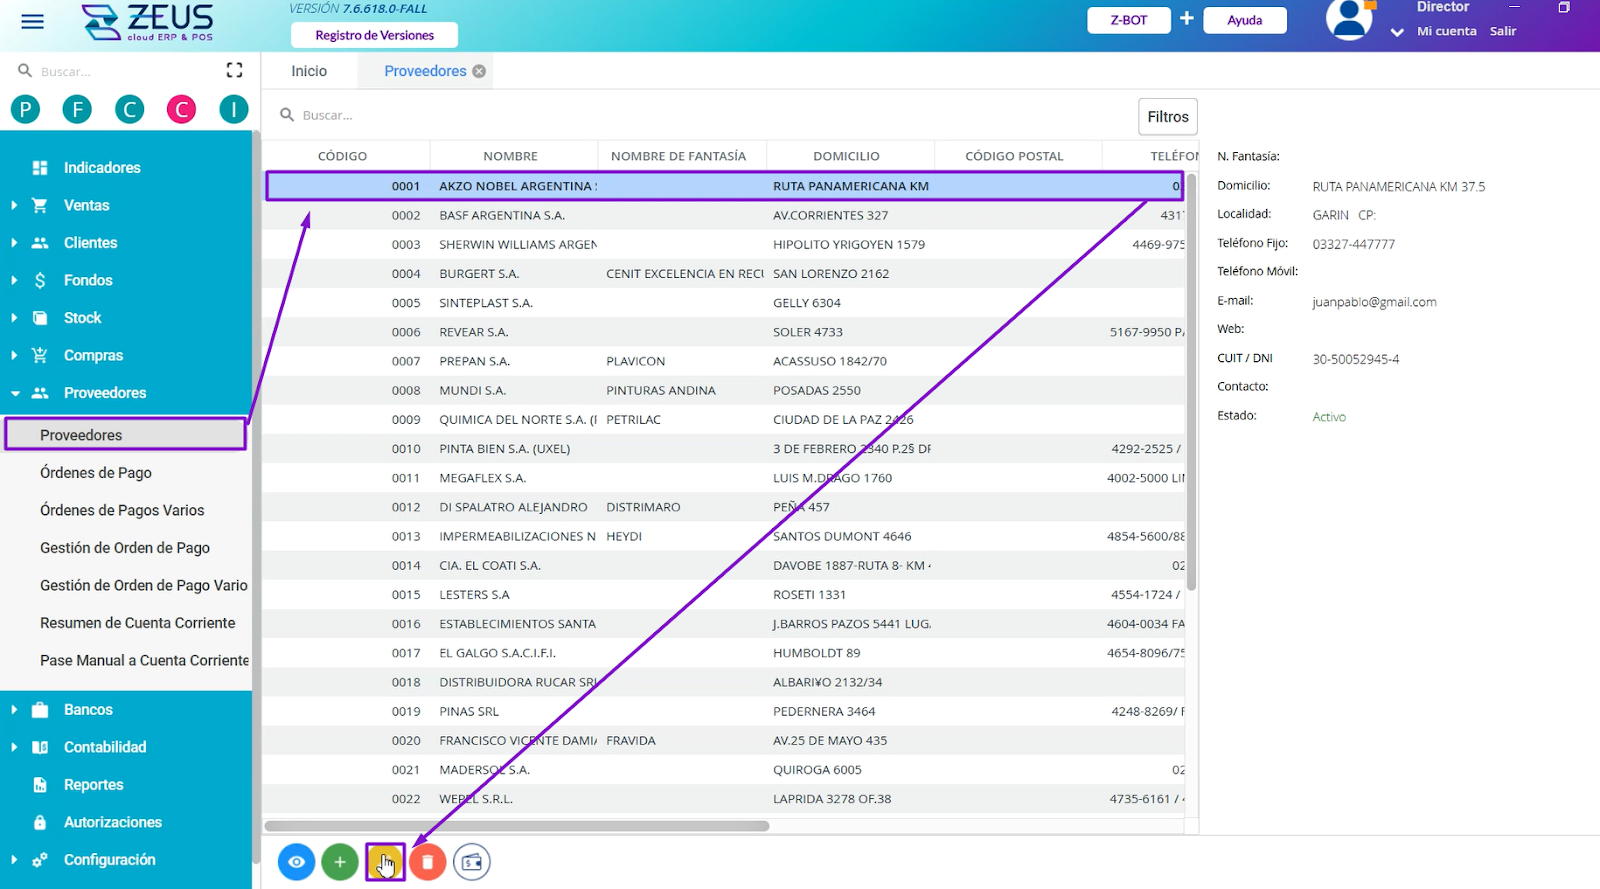The image size is (1600, 889).
Task: Expand the Compras menu arrow
Action: tap(14, 355)
